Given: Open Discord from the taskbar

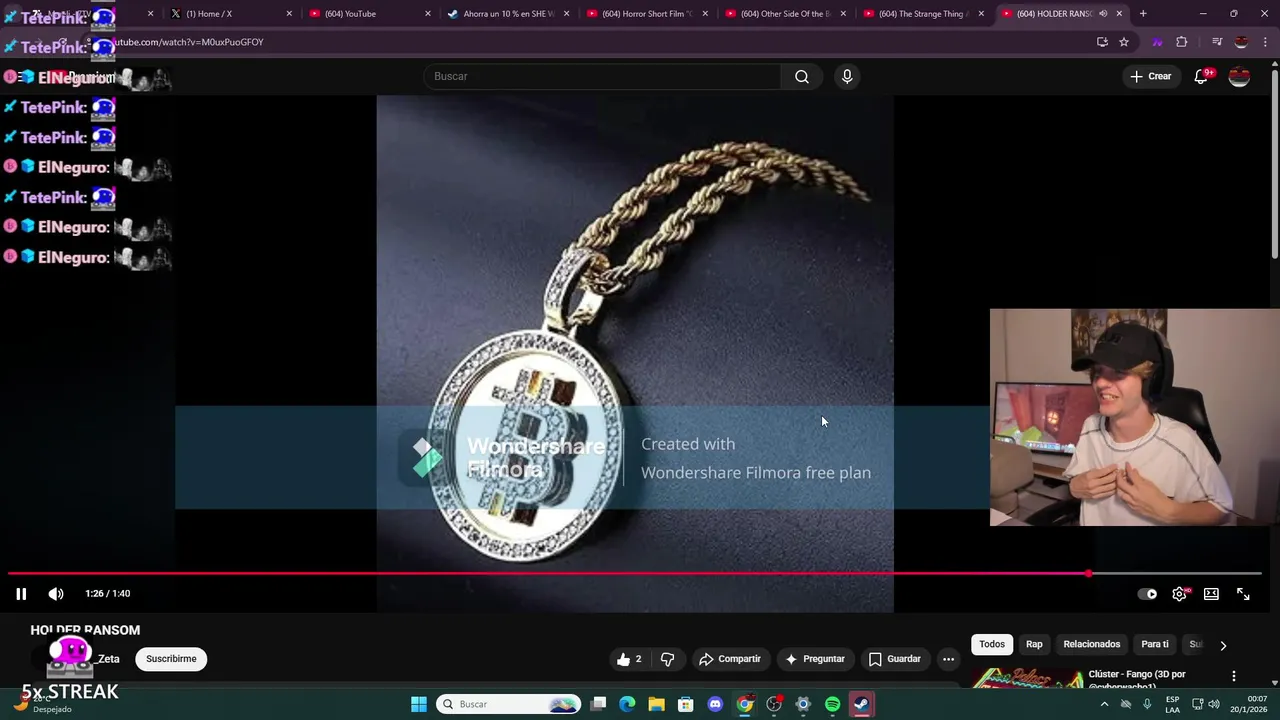Looking at the screenshot, I should pyautogui.click(x=715, y=704).
